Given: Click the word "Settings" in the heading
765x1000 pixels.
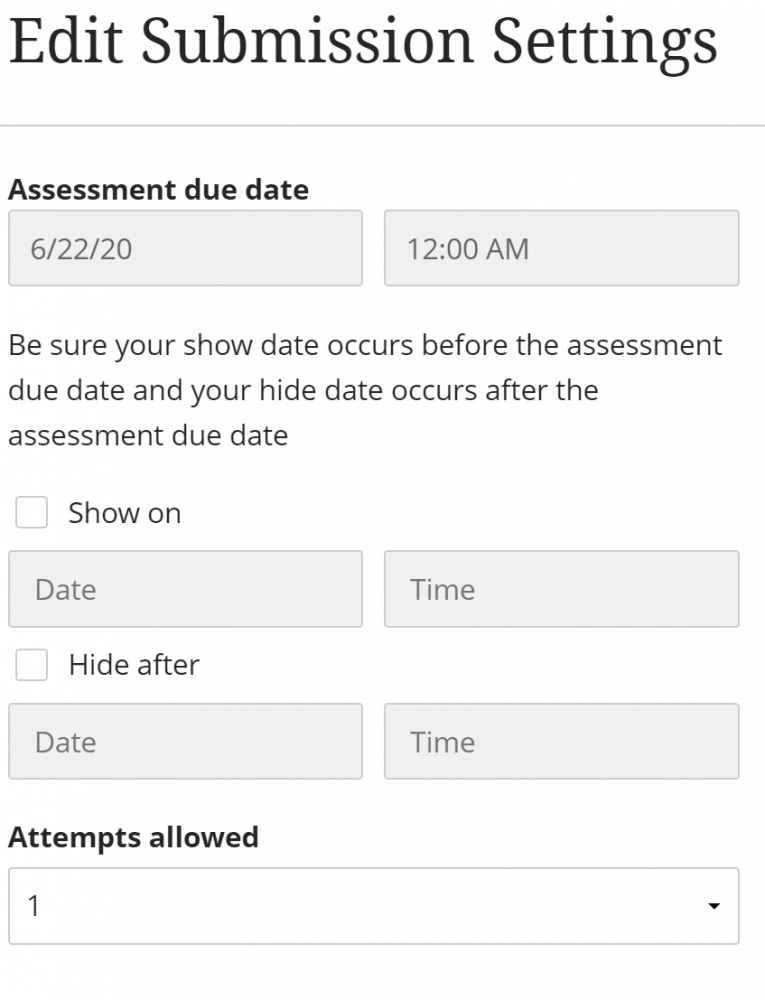Looking at the screenshot, I should point(605,40).
